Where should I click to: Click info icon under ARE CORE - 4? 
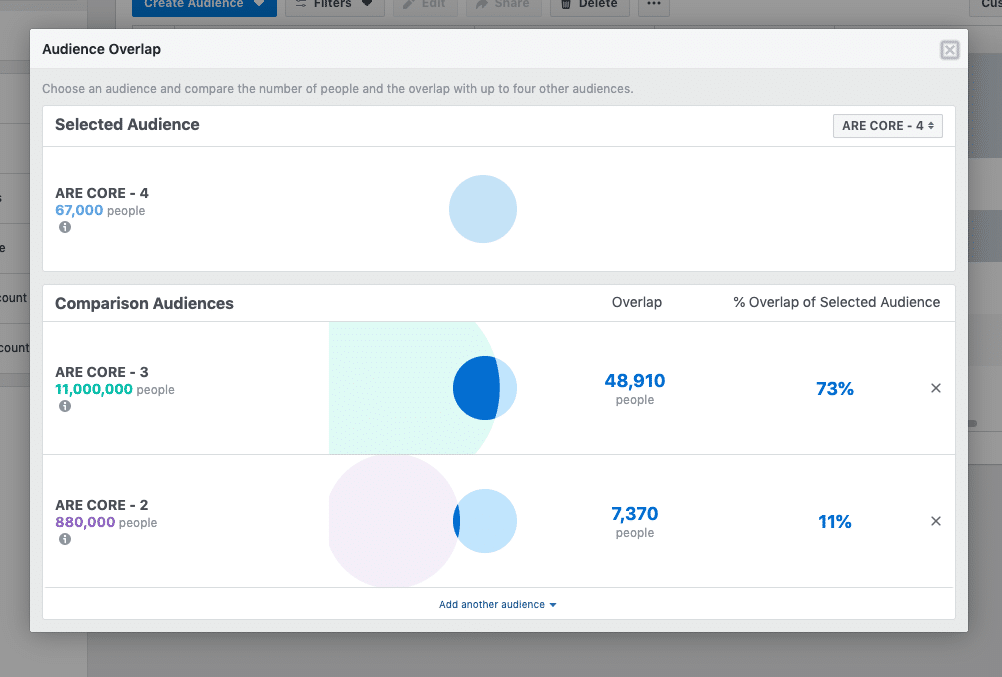[65, 227]
